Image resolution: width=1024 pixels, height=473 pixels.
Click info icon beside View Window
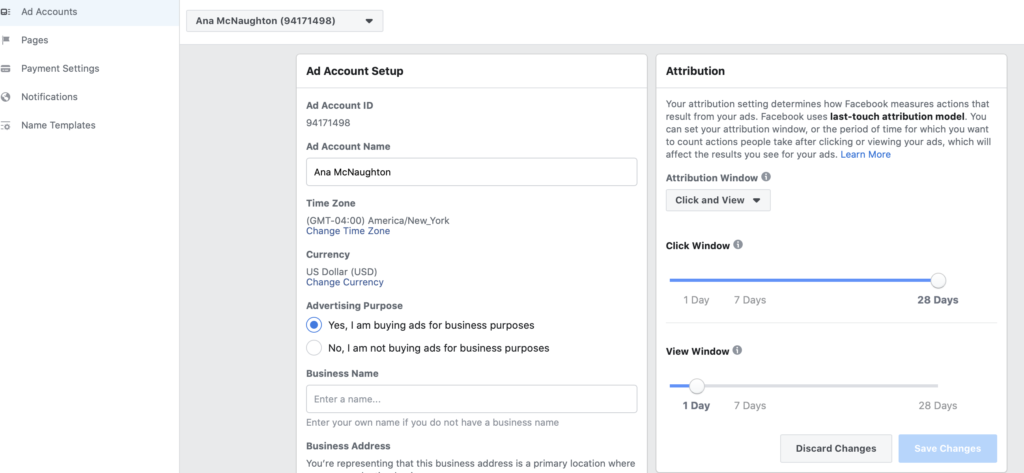[738, 351]
